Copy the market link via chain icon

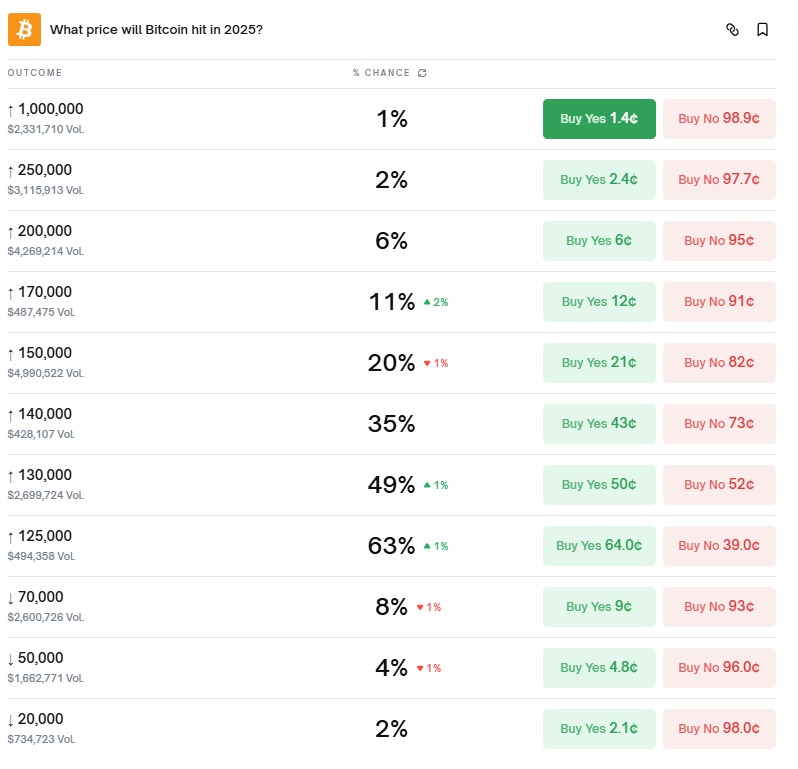click(732, 30)
